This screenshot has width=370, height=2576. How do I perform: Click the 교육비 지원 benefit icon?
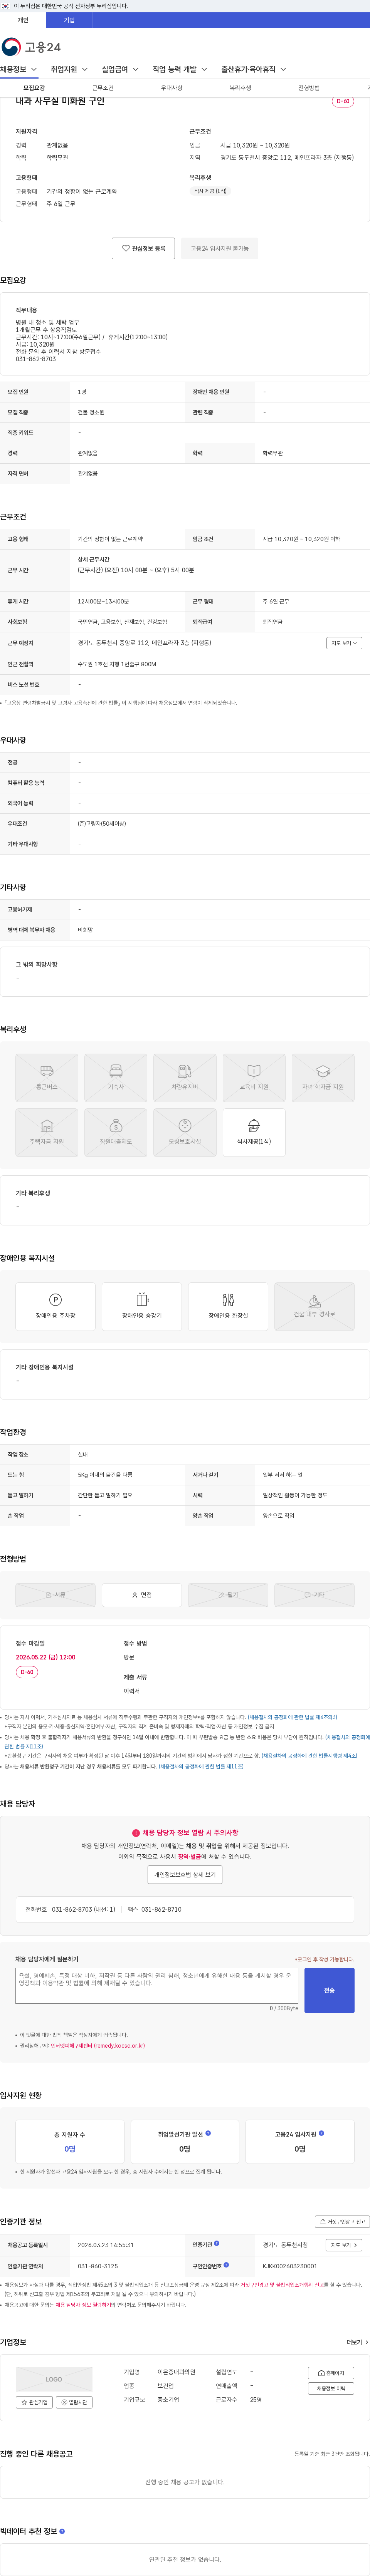(254, 1077)
